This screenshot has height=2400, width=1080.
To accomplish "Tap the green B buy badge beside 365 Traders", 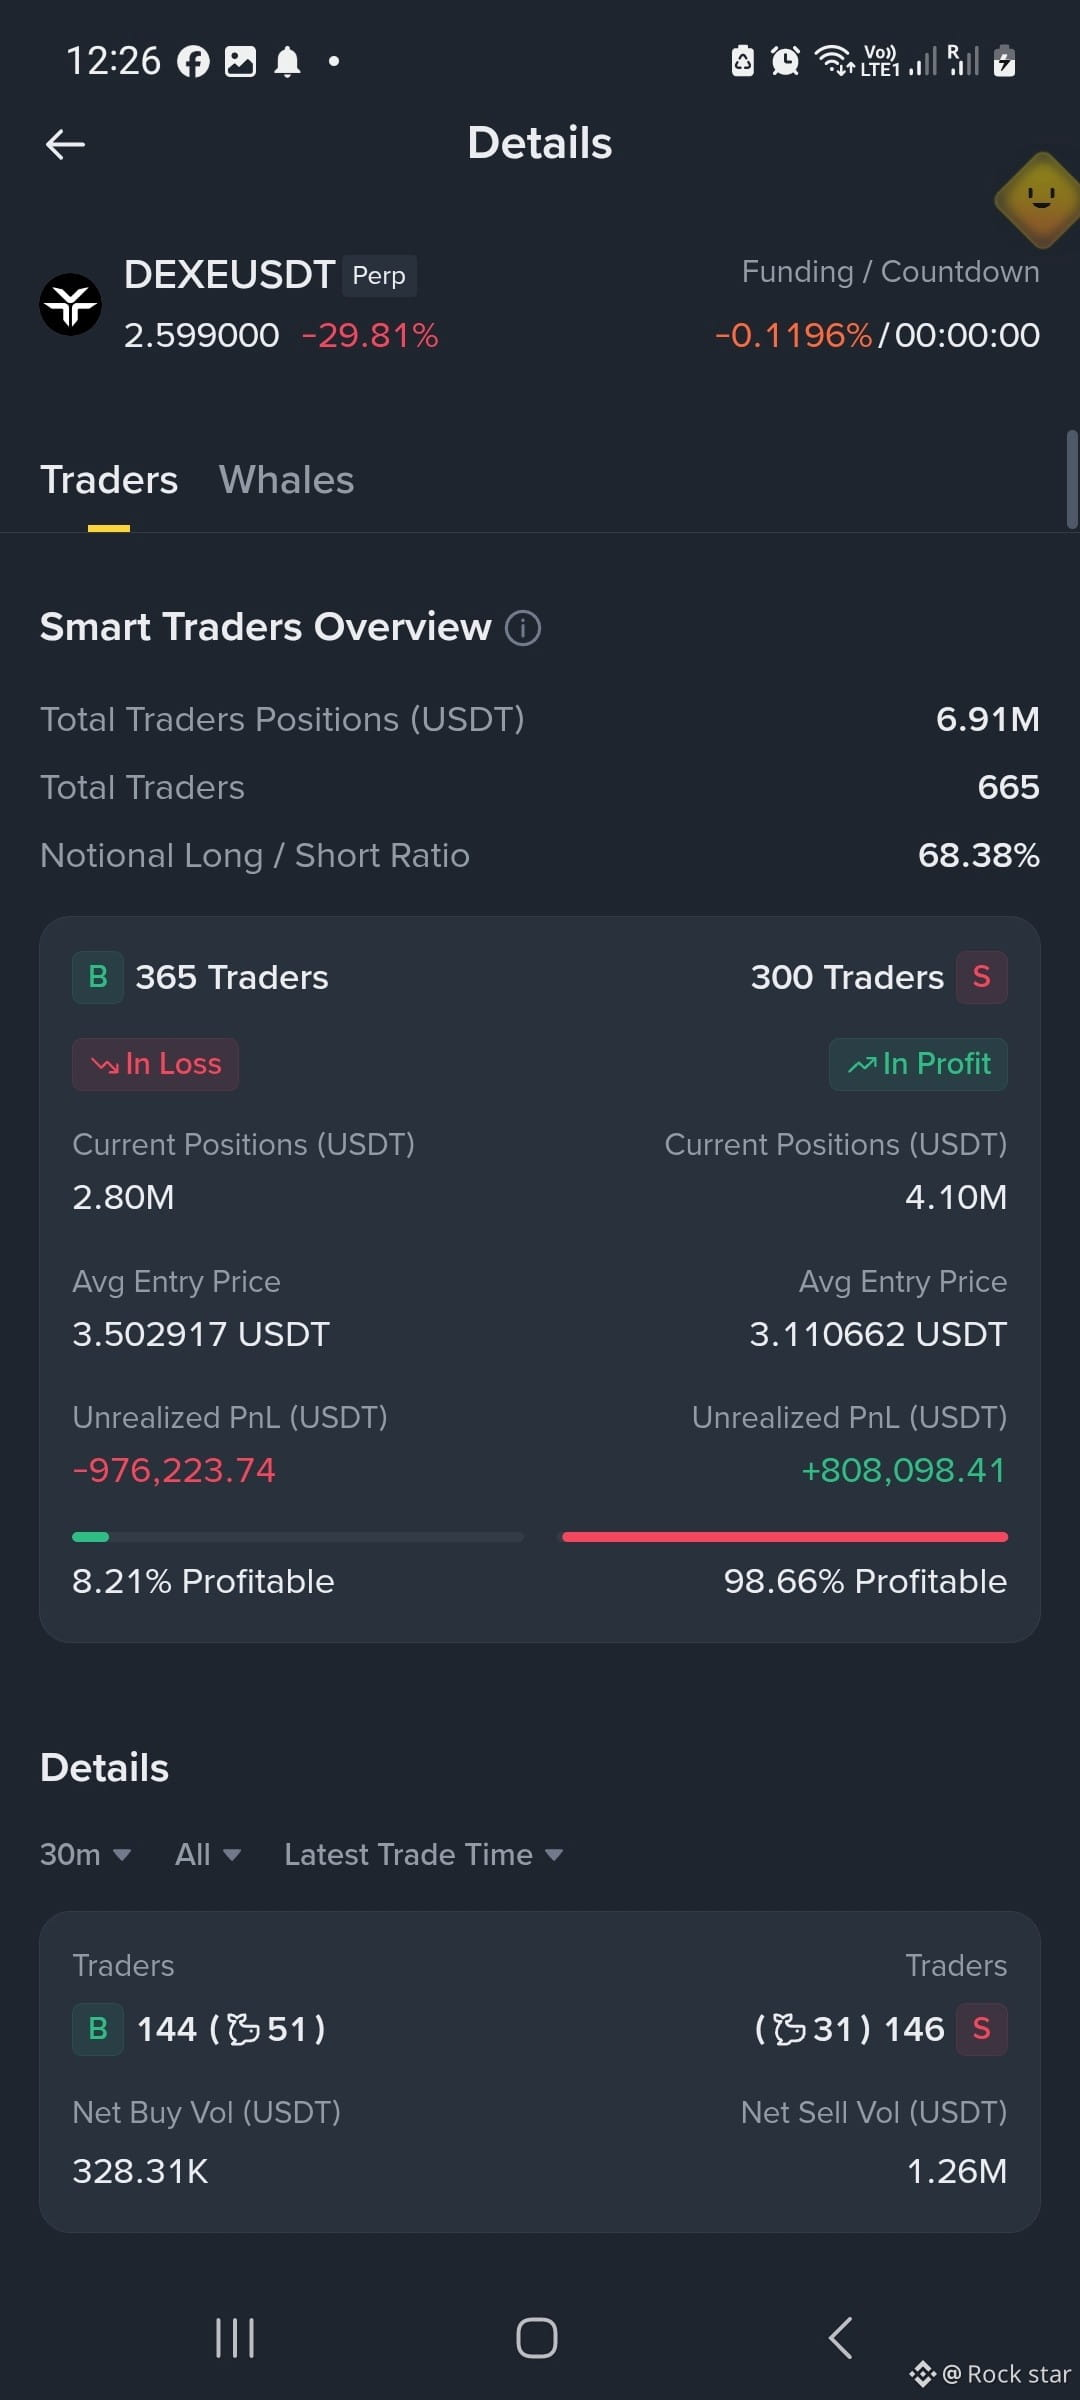I will point(98,977).
